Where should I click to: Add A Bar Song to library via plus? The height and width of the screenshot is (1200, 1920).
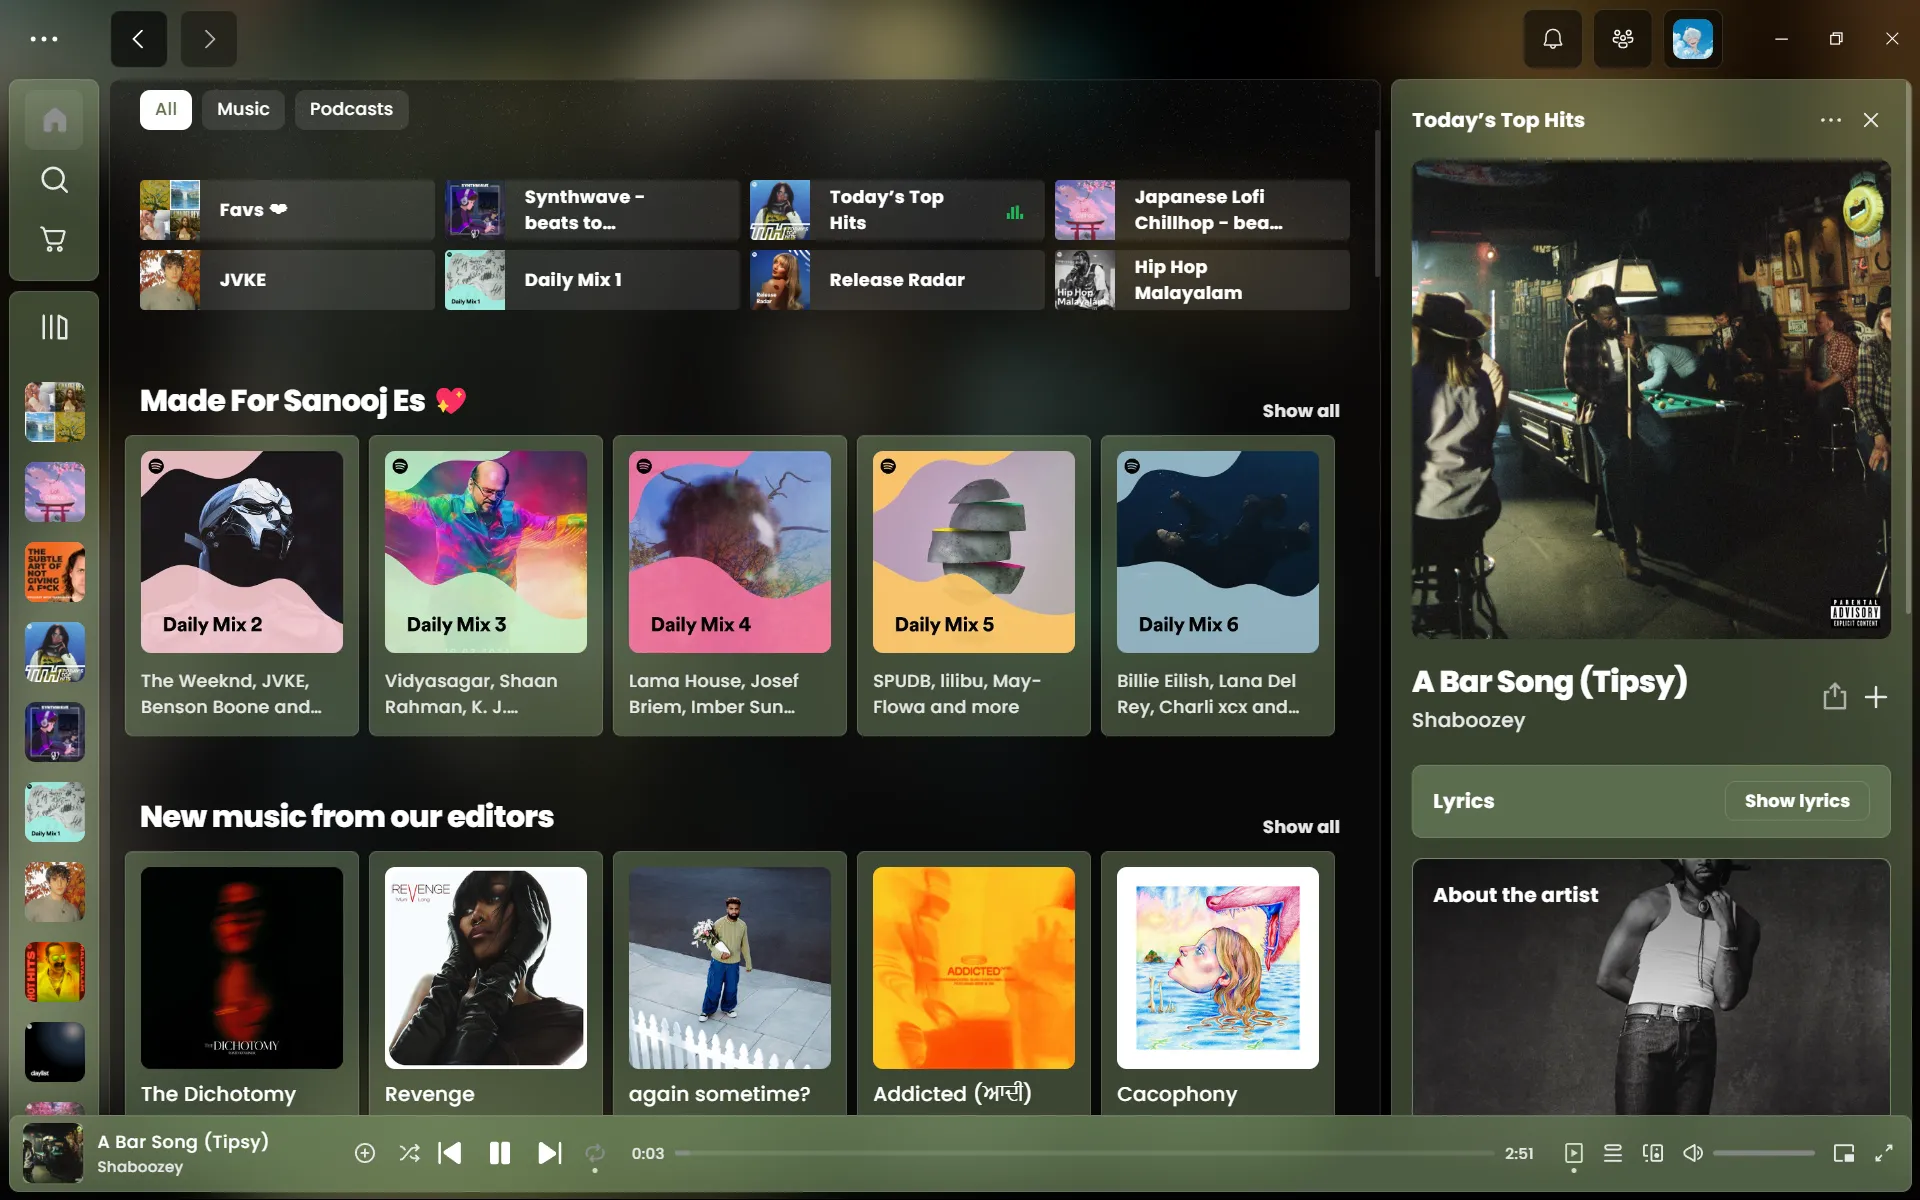pos(1876,697)
